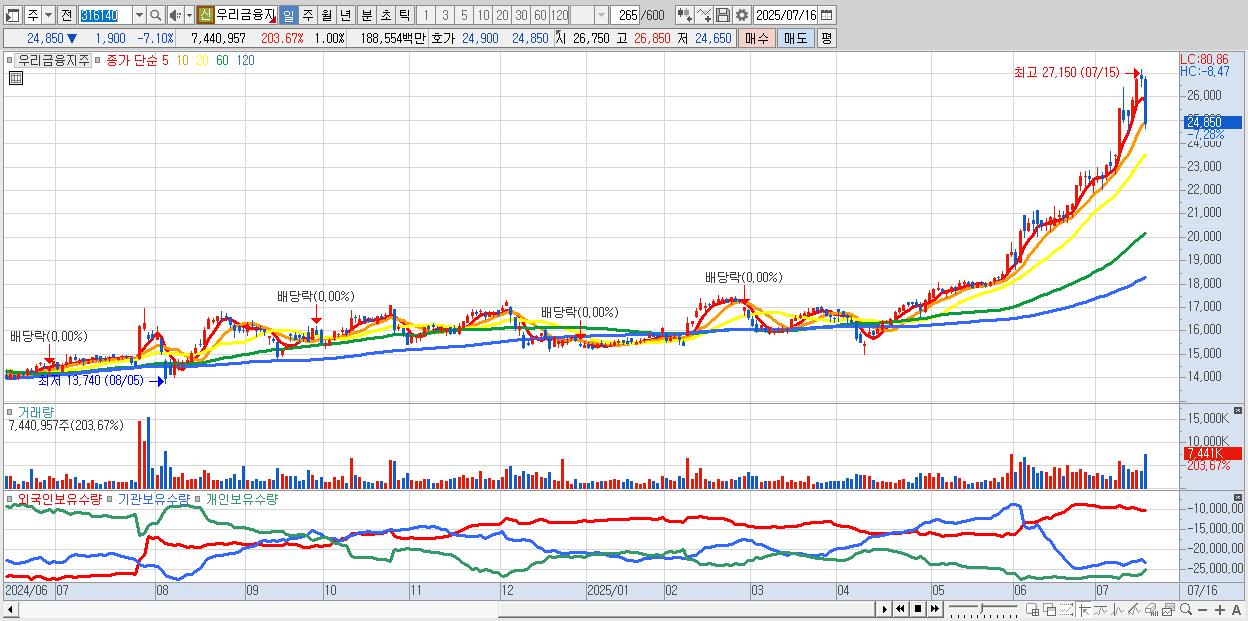Open the dropdown next to the speaker icon
Image resolution: width=1248 pixels, height=621 pixels.
pyautogui.click(x=189, y=16)
